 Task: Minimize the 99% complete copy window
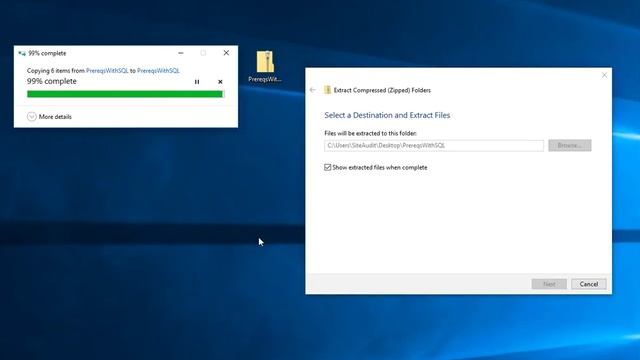click(x=181, y=53)
